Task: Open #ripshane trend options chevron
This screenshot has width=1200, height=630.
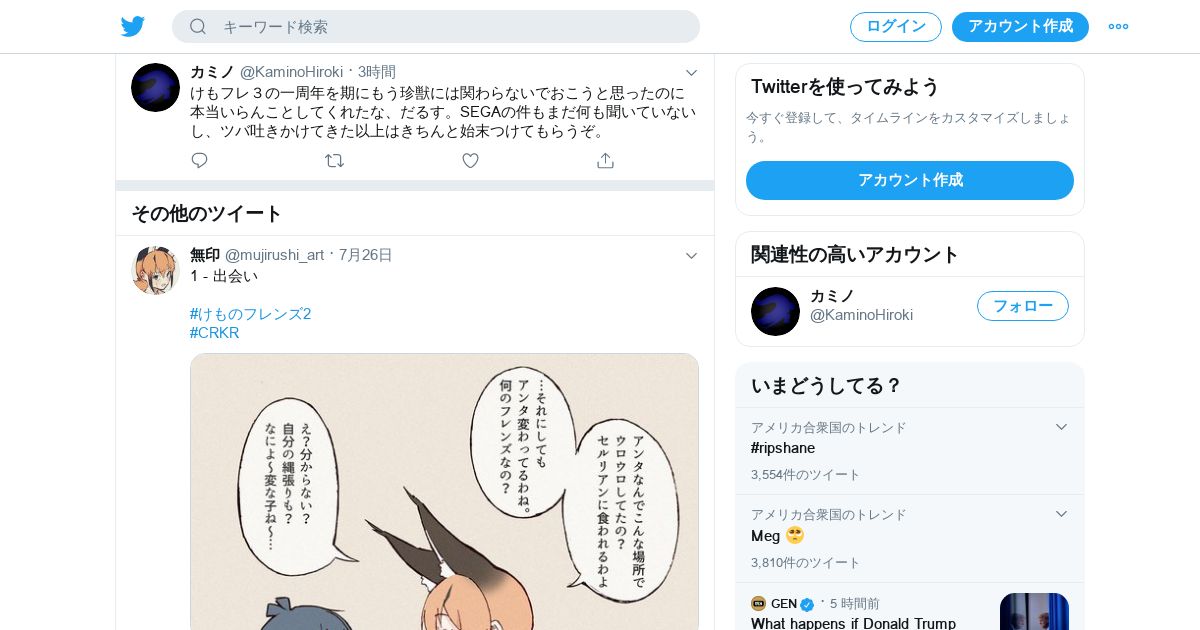Action: 1061,427
